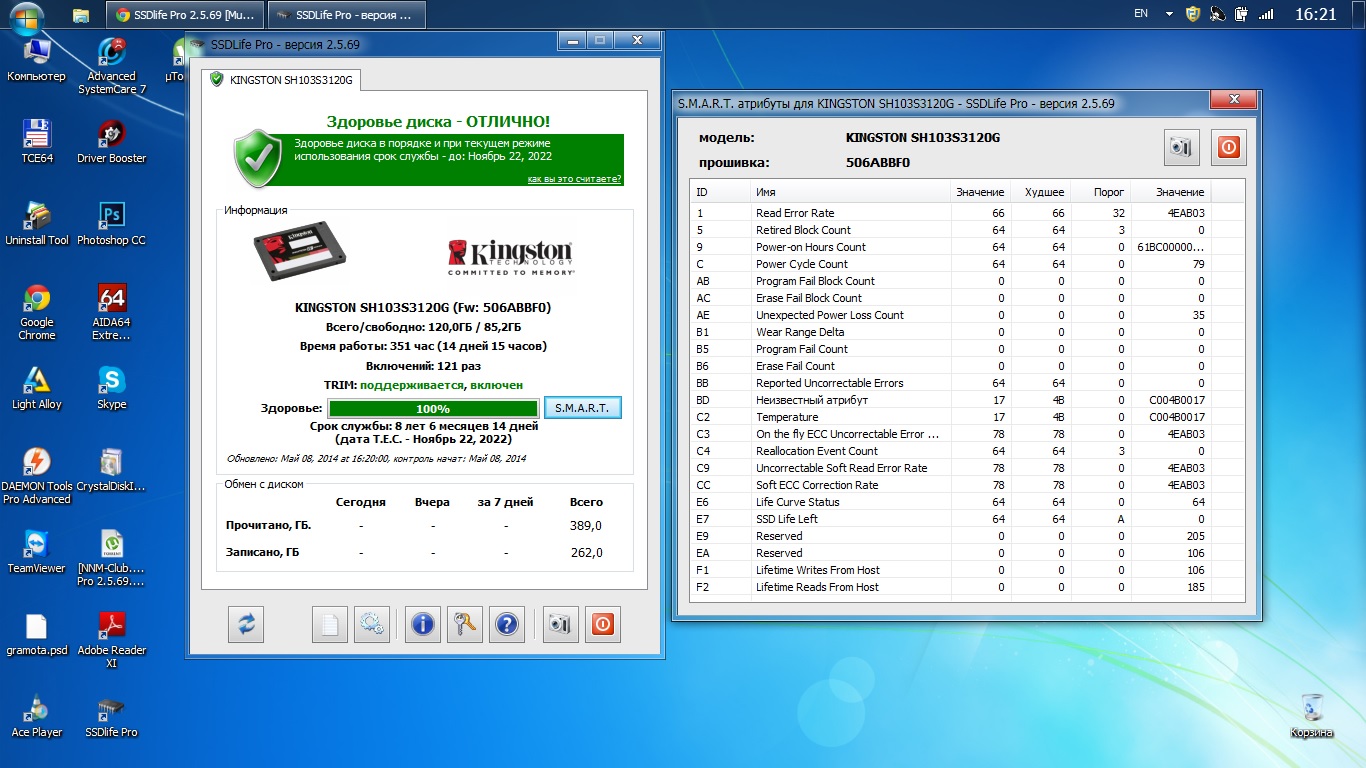Select the 'Life Curve Status' row
The image size is (1366, 768).
[967, 502]
